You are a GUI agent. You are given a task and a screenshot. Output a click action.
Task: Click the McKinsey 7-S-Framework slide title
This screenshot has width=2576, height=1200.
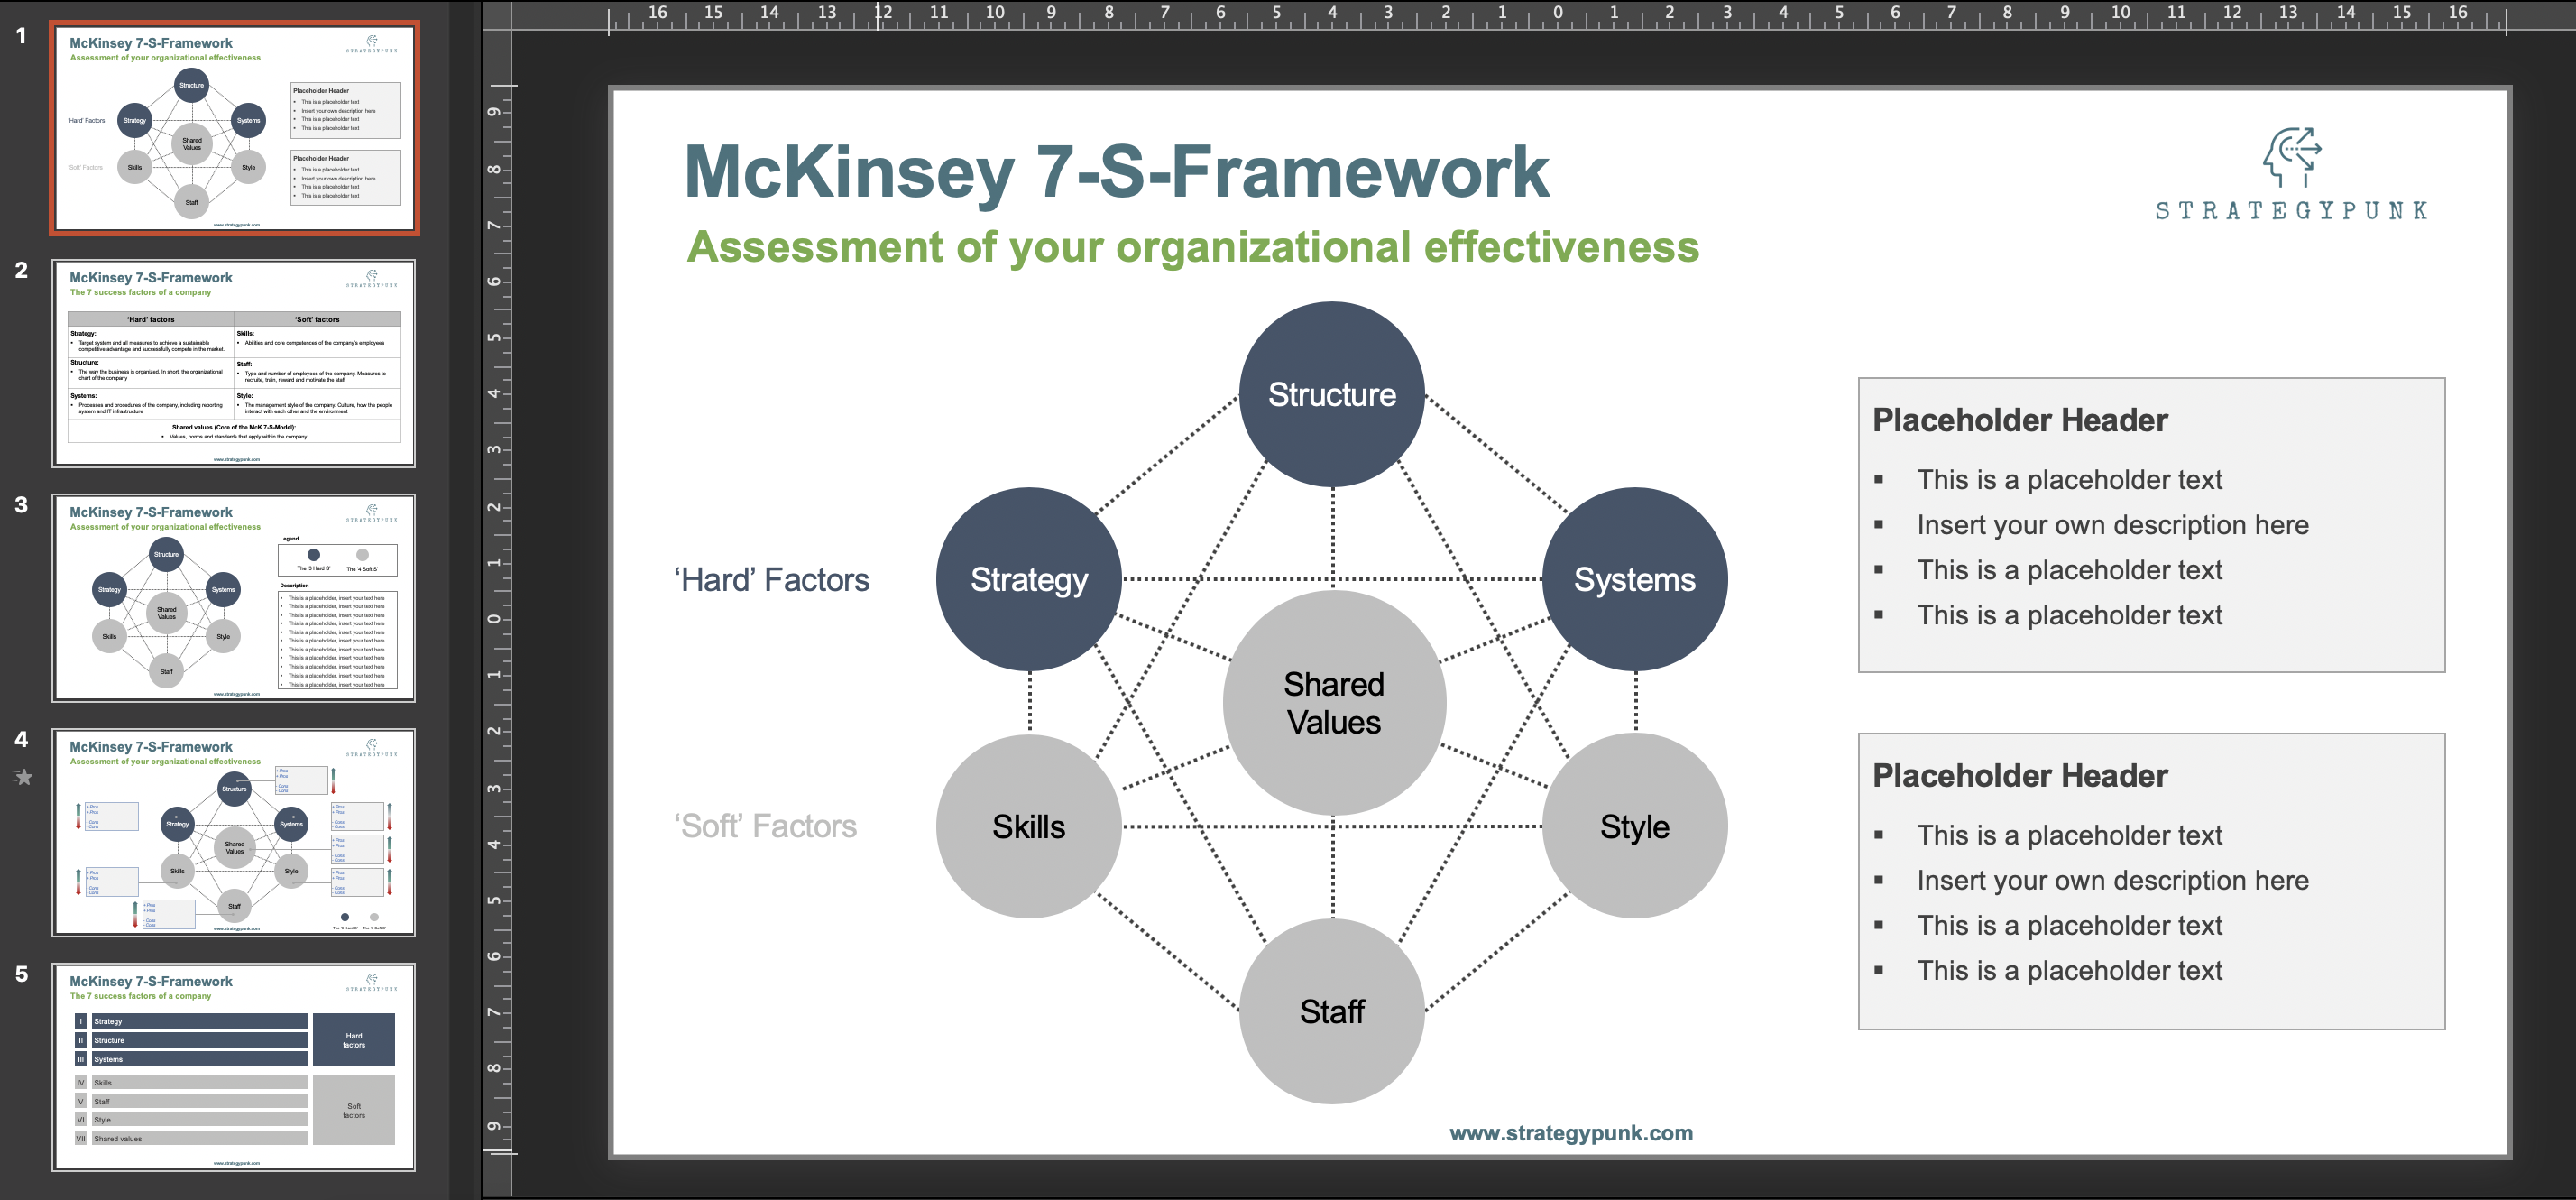[x=1116, y=172]
